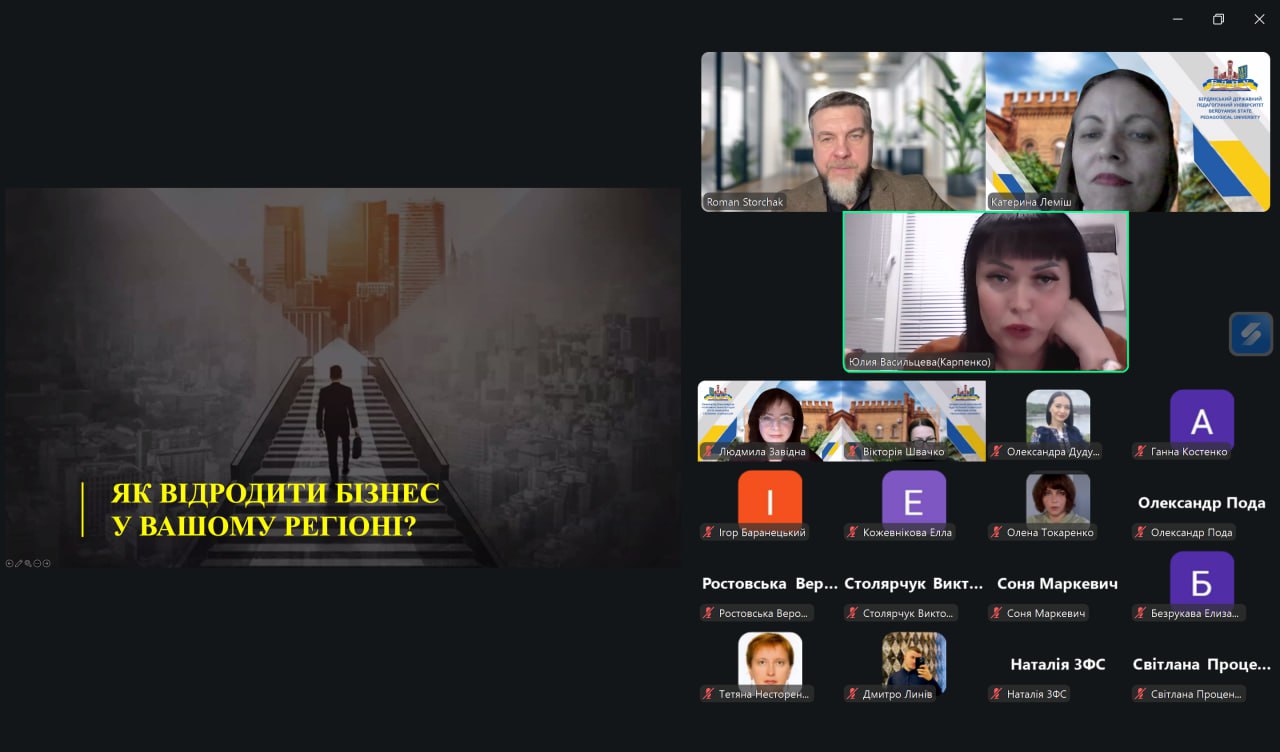Select Roman Storchak's video tile
1280x752 pixels.
coord(842,130)
